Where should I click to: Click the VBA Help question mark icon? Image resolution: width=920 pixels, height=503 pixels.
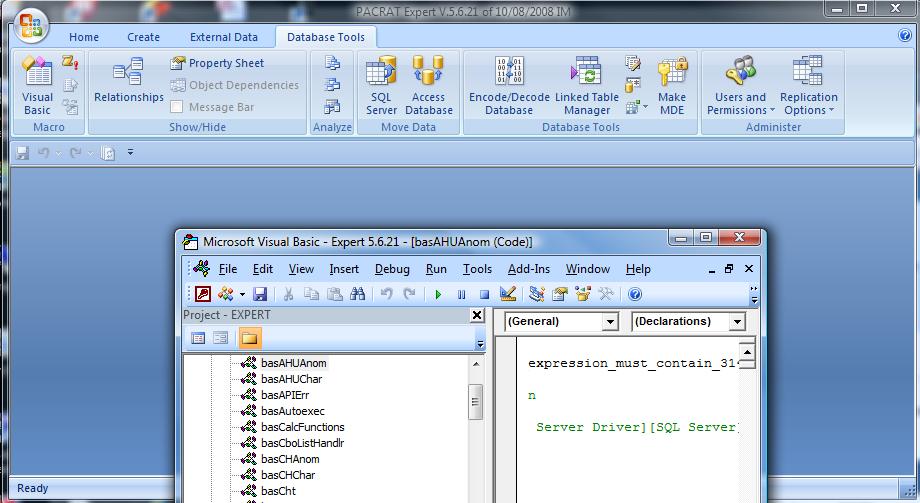click(x=634, y=294)
